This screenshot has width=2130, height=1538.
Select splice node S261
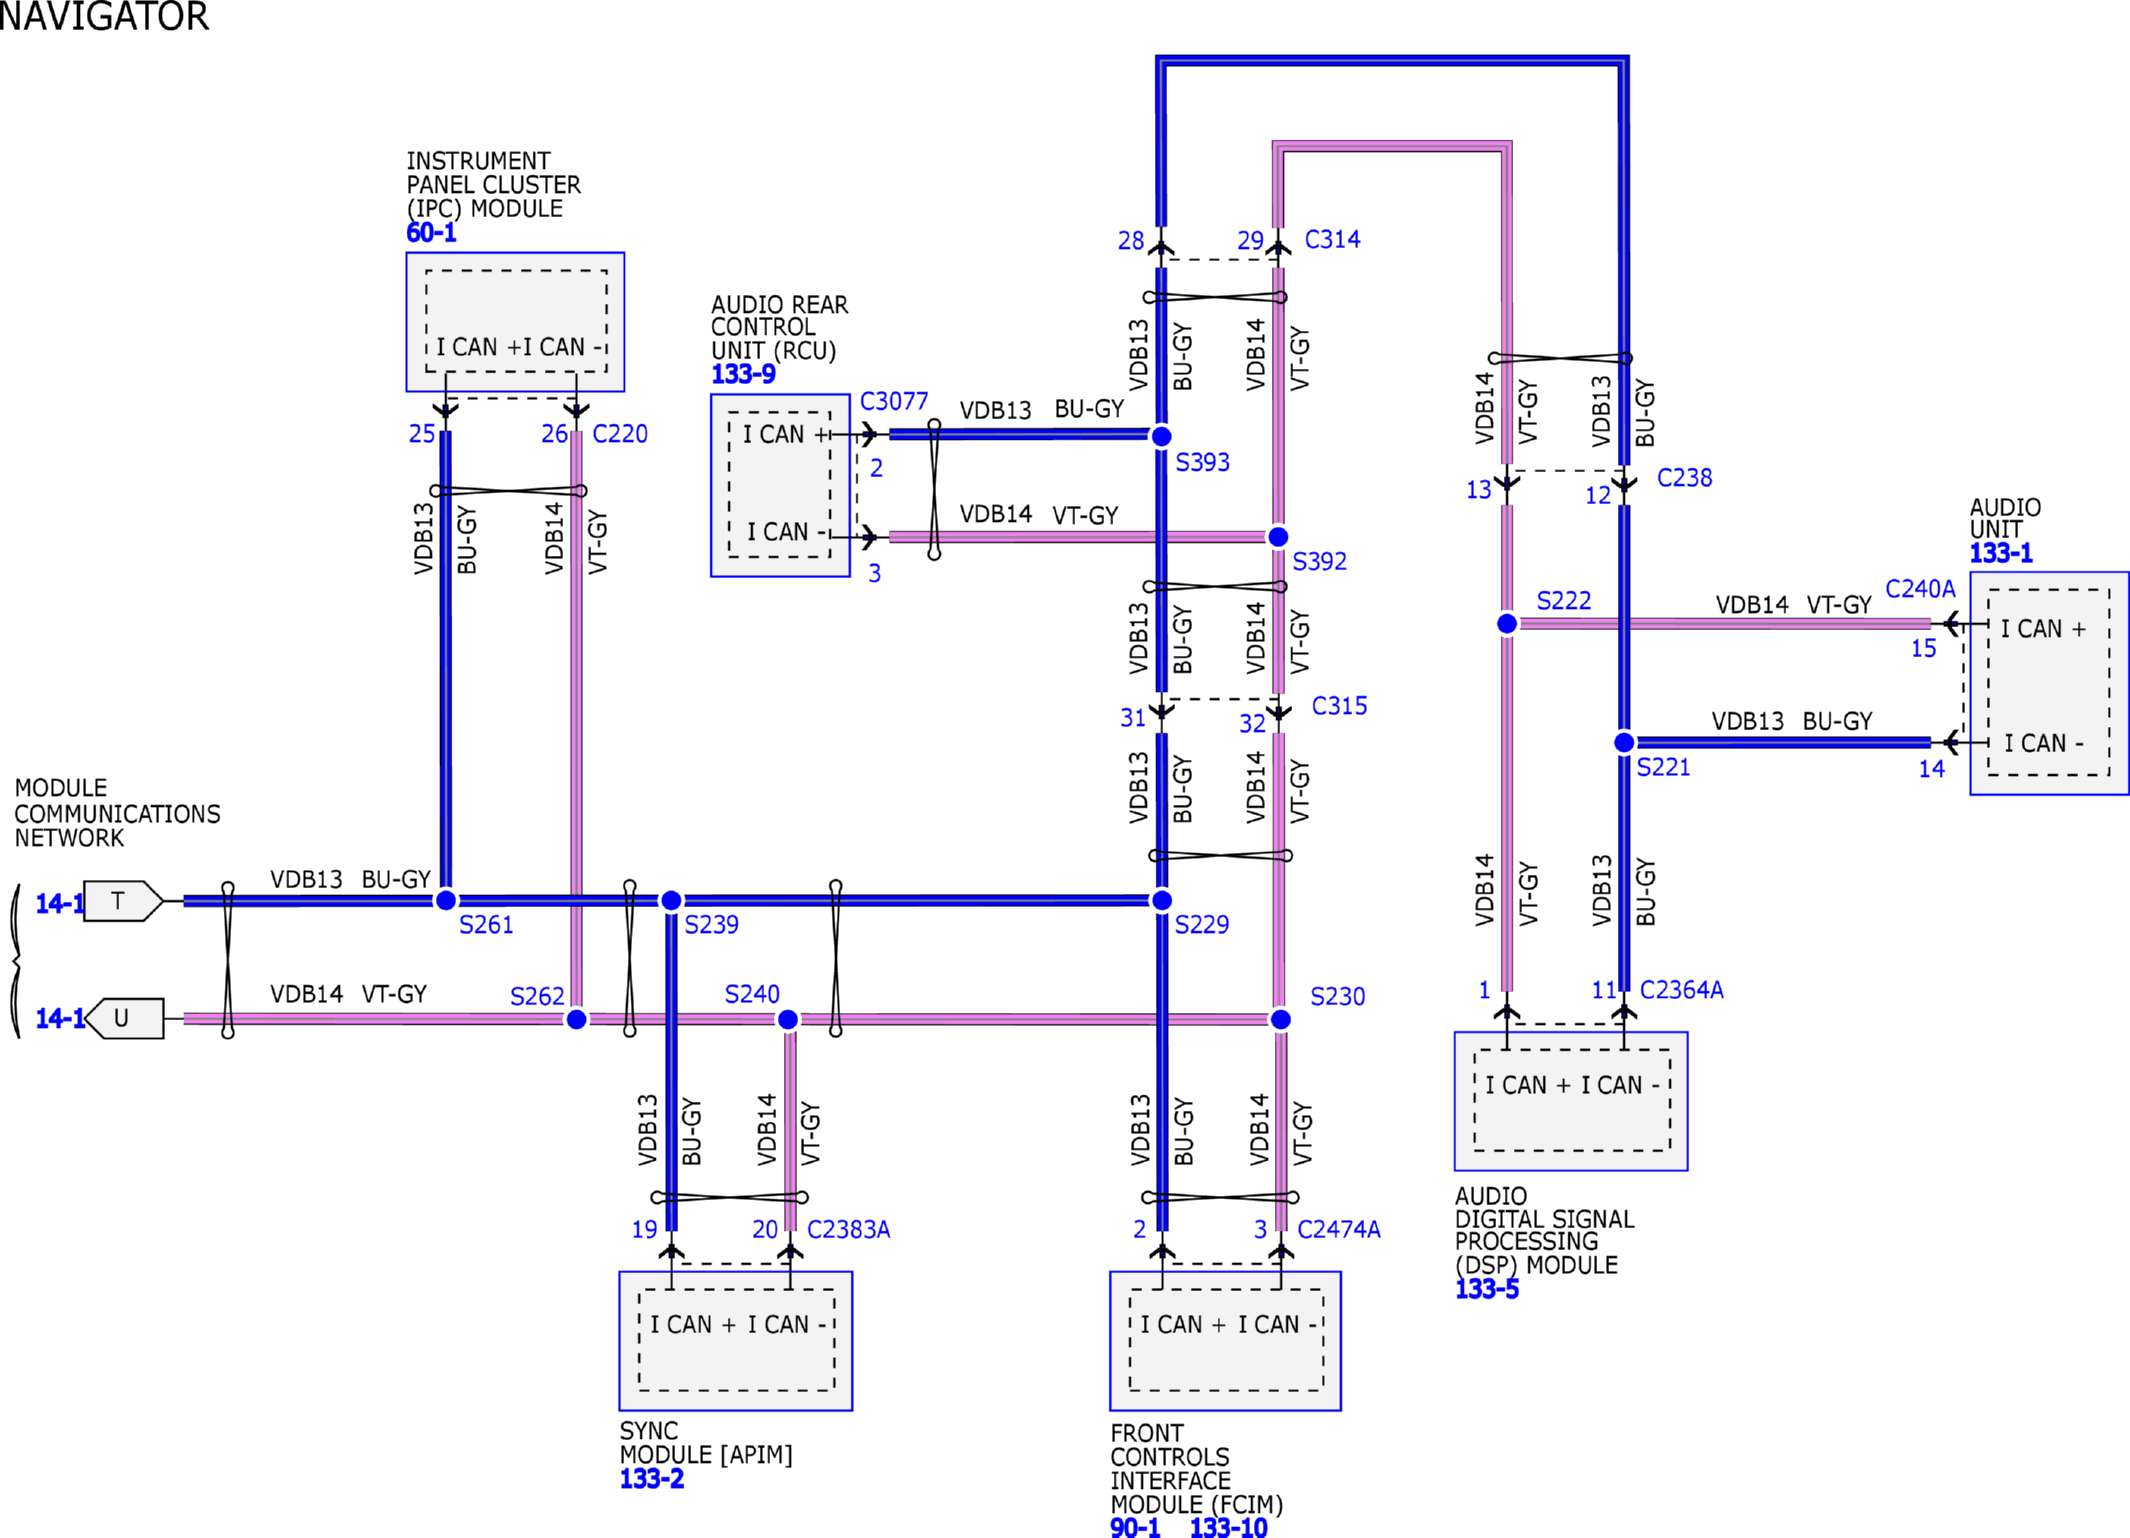pos(446,900)
